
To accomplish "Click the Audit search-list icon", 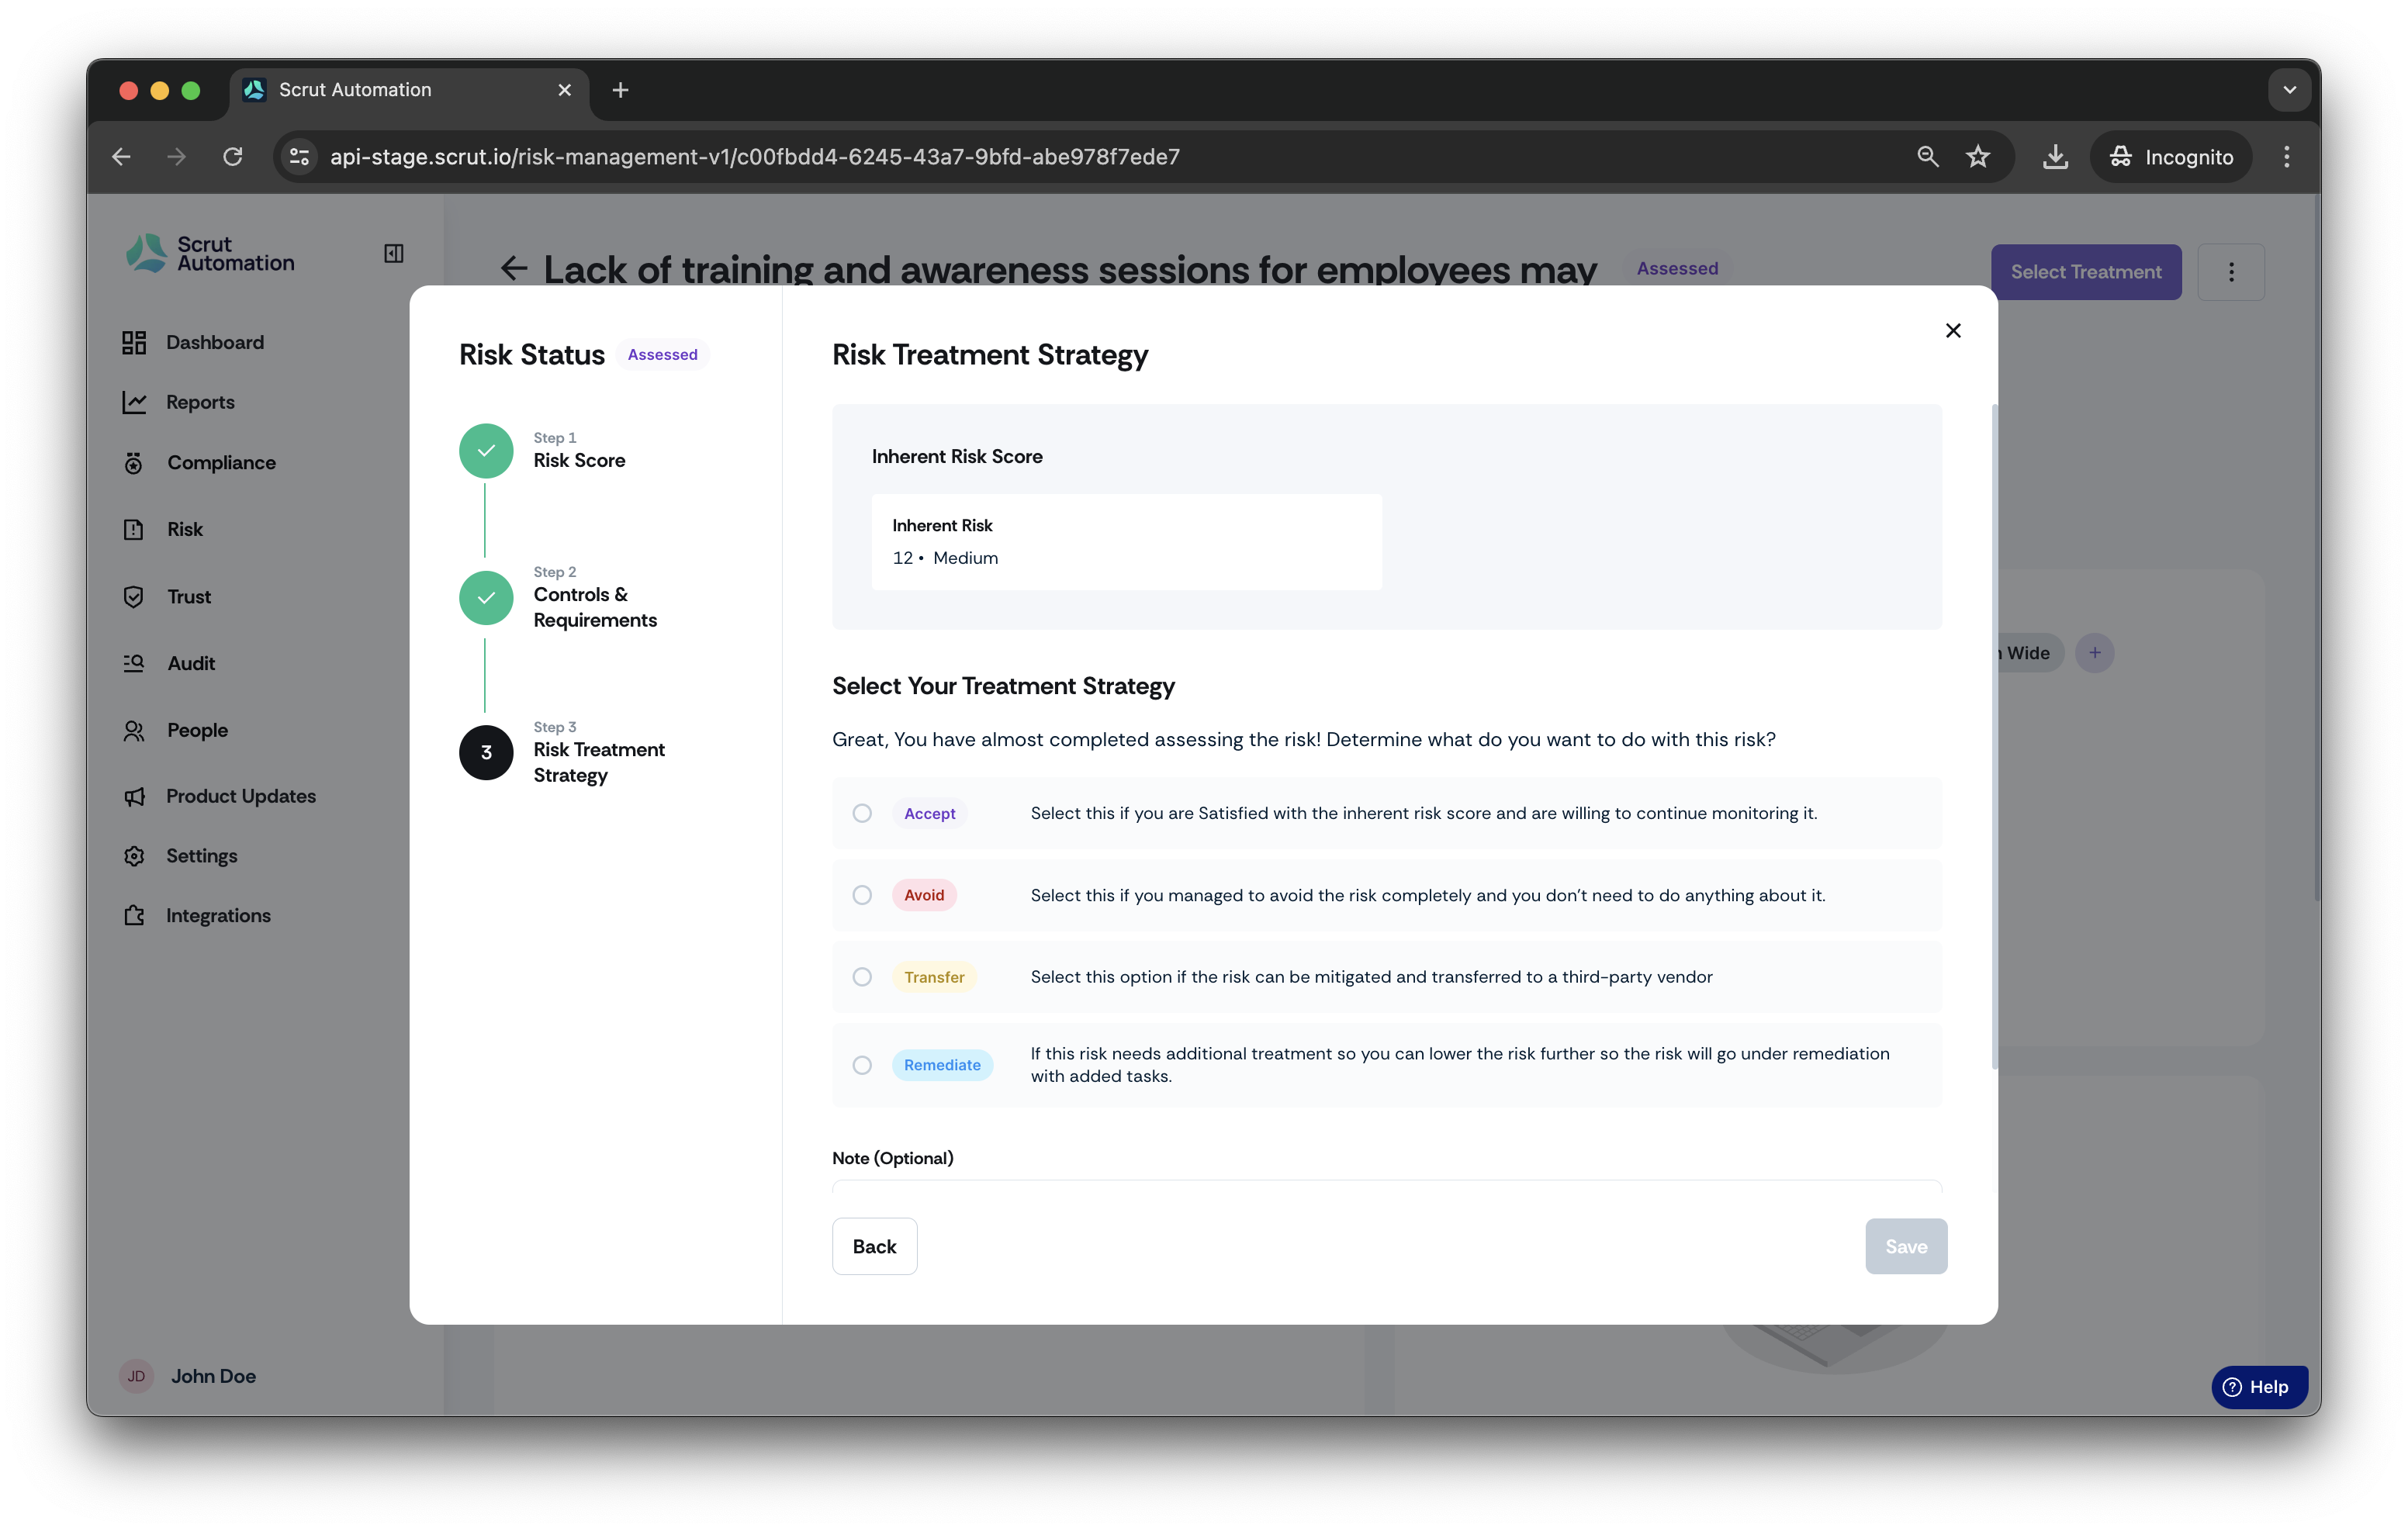I will pyautogui.click(x=134, y=663).
